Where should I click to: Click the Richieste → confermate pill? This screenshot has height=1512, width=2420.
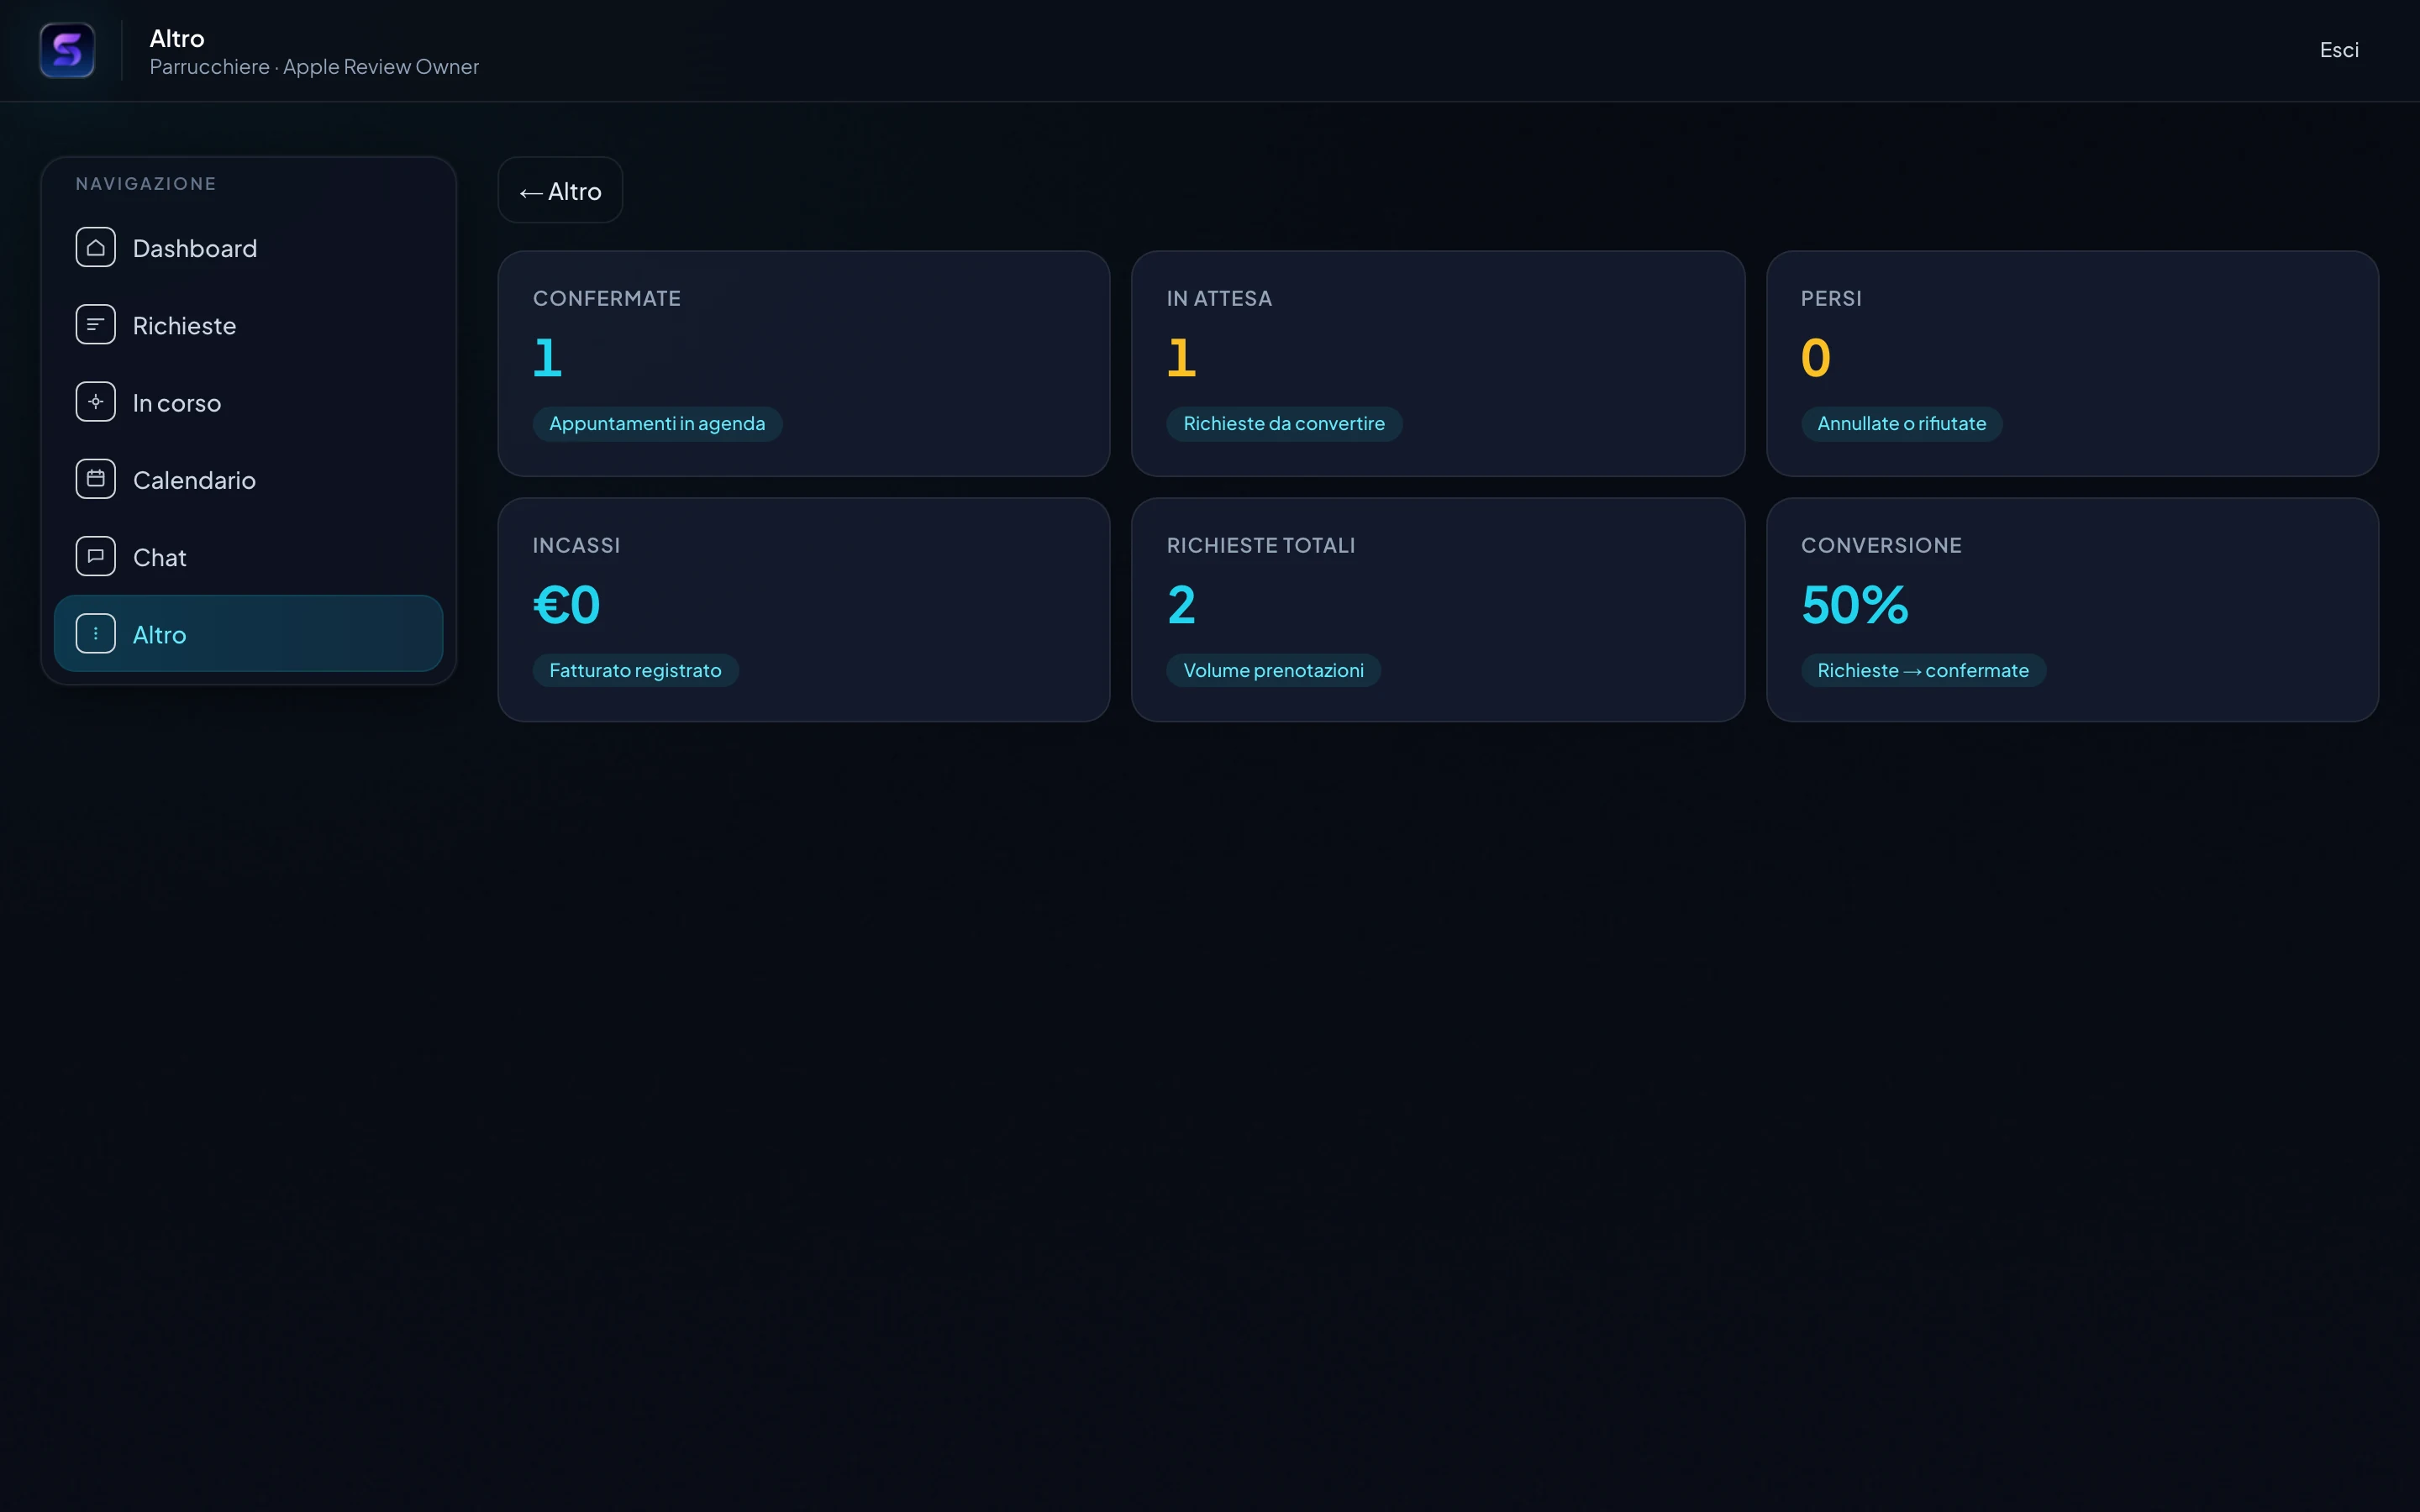click(1923, 671)
